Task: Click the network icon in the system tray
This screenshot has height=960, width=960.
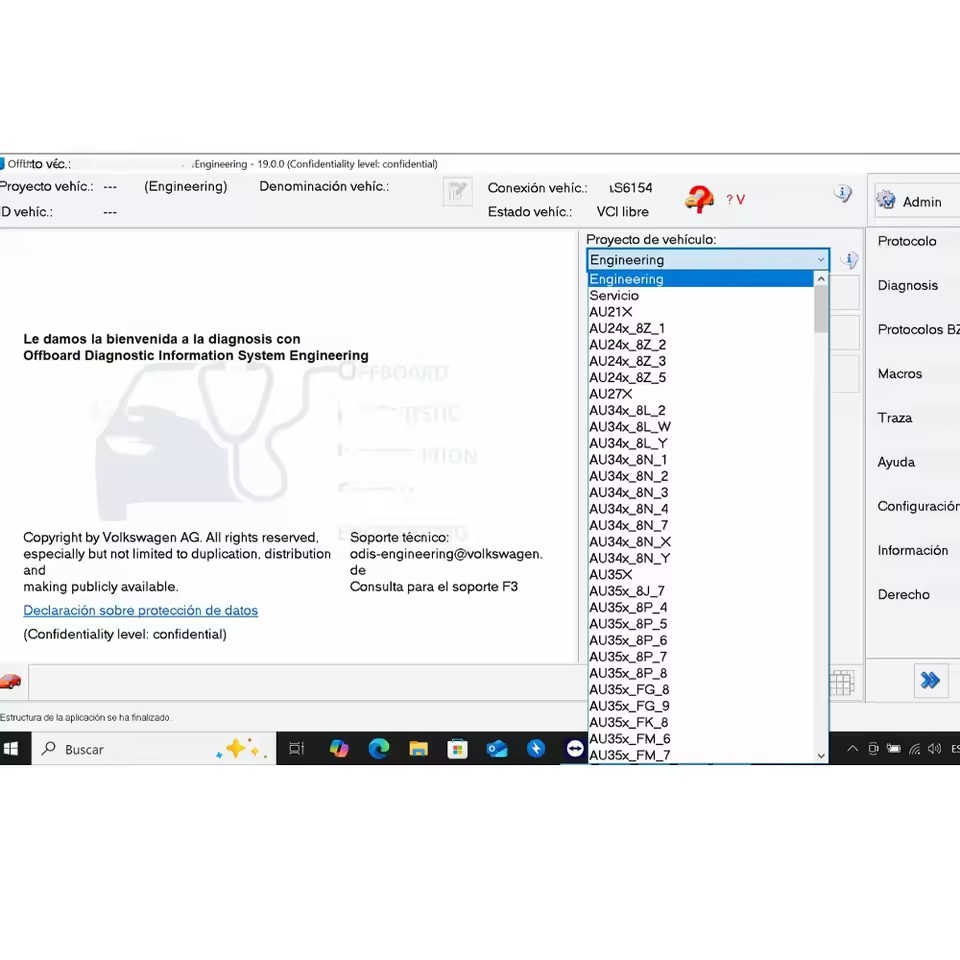Action: point(914,749)
